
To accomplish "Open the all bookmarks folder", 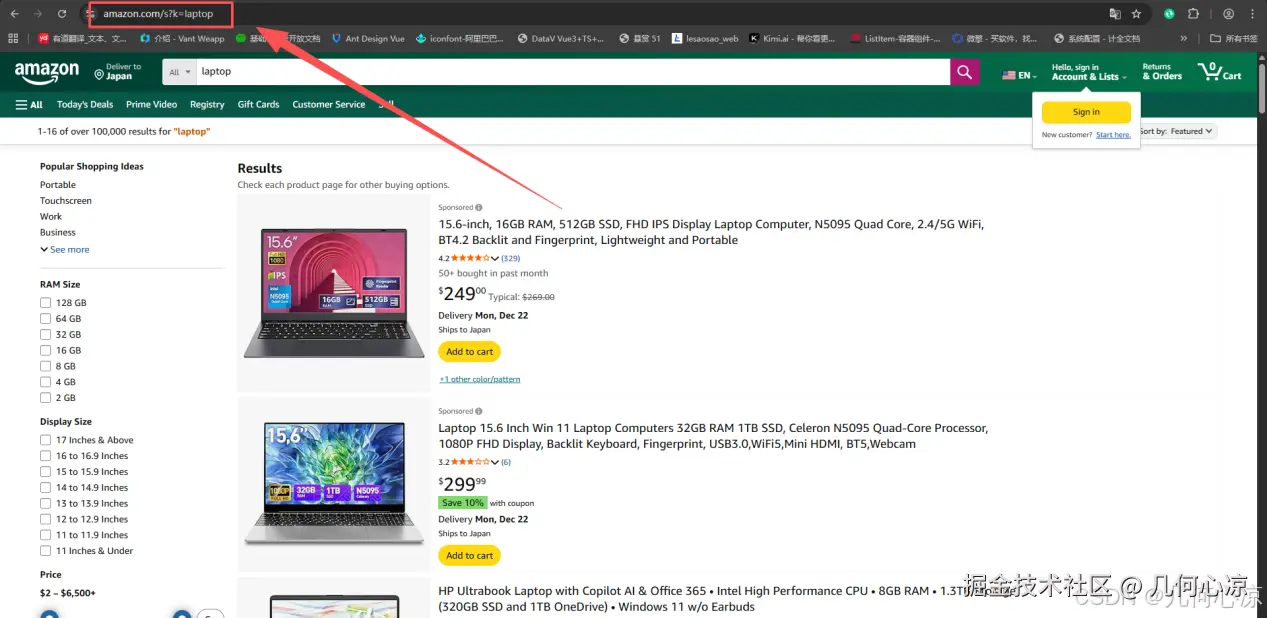I will coord(1233,39).
